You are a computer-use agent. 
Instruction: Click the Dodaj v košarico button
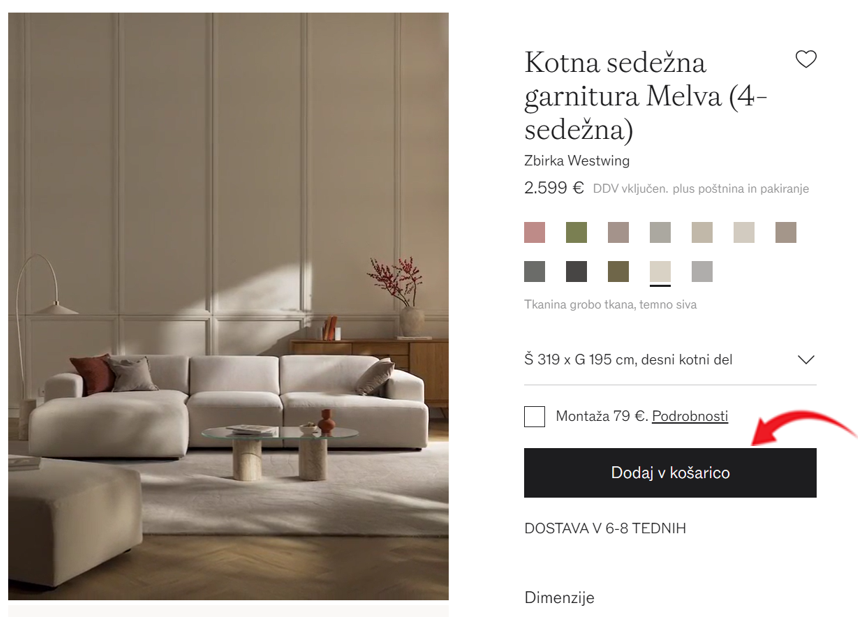[x=670, y=473]
